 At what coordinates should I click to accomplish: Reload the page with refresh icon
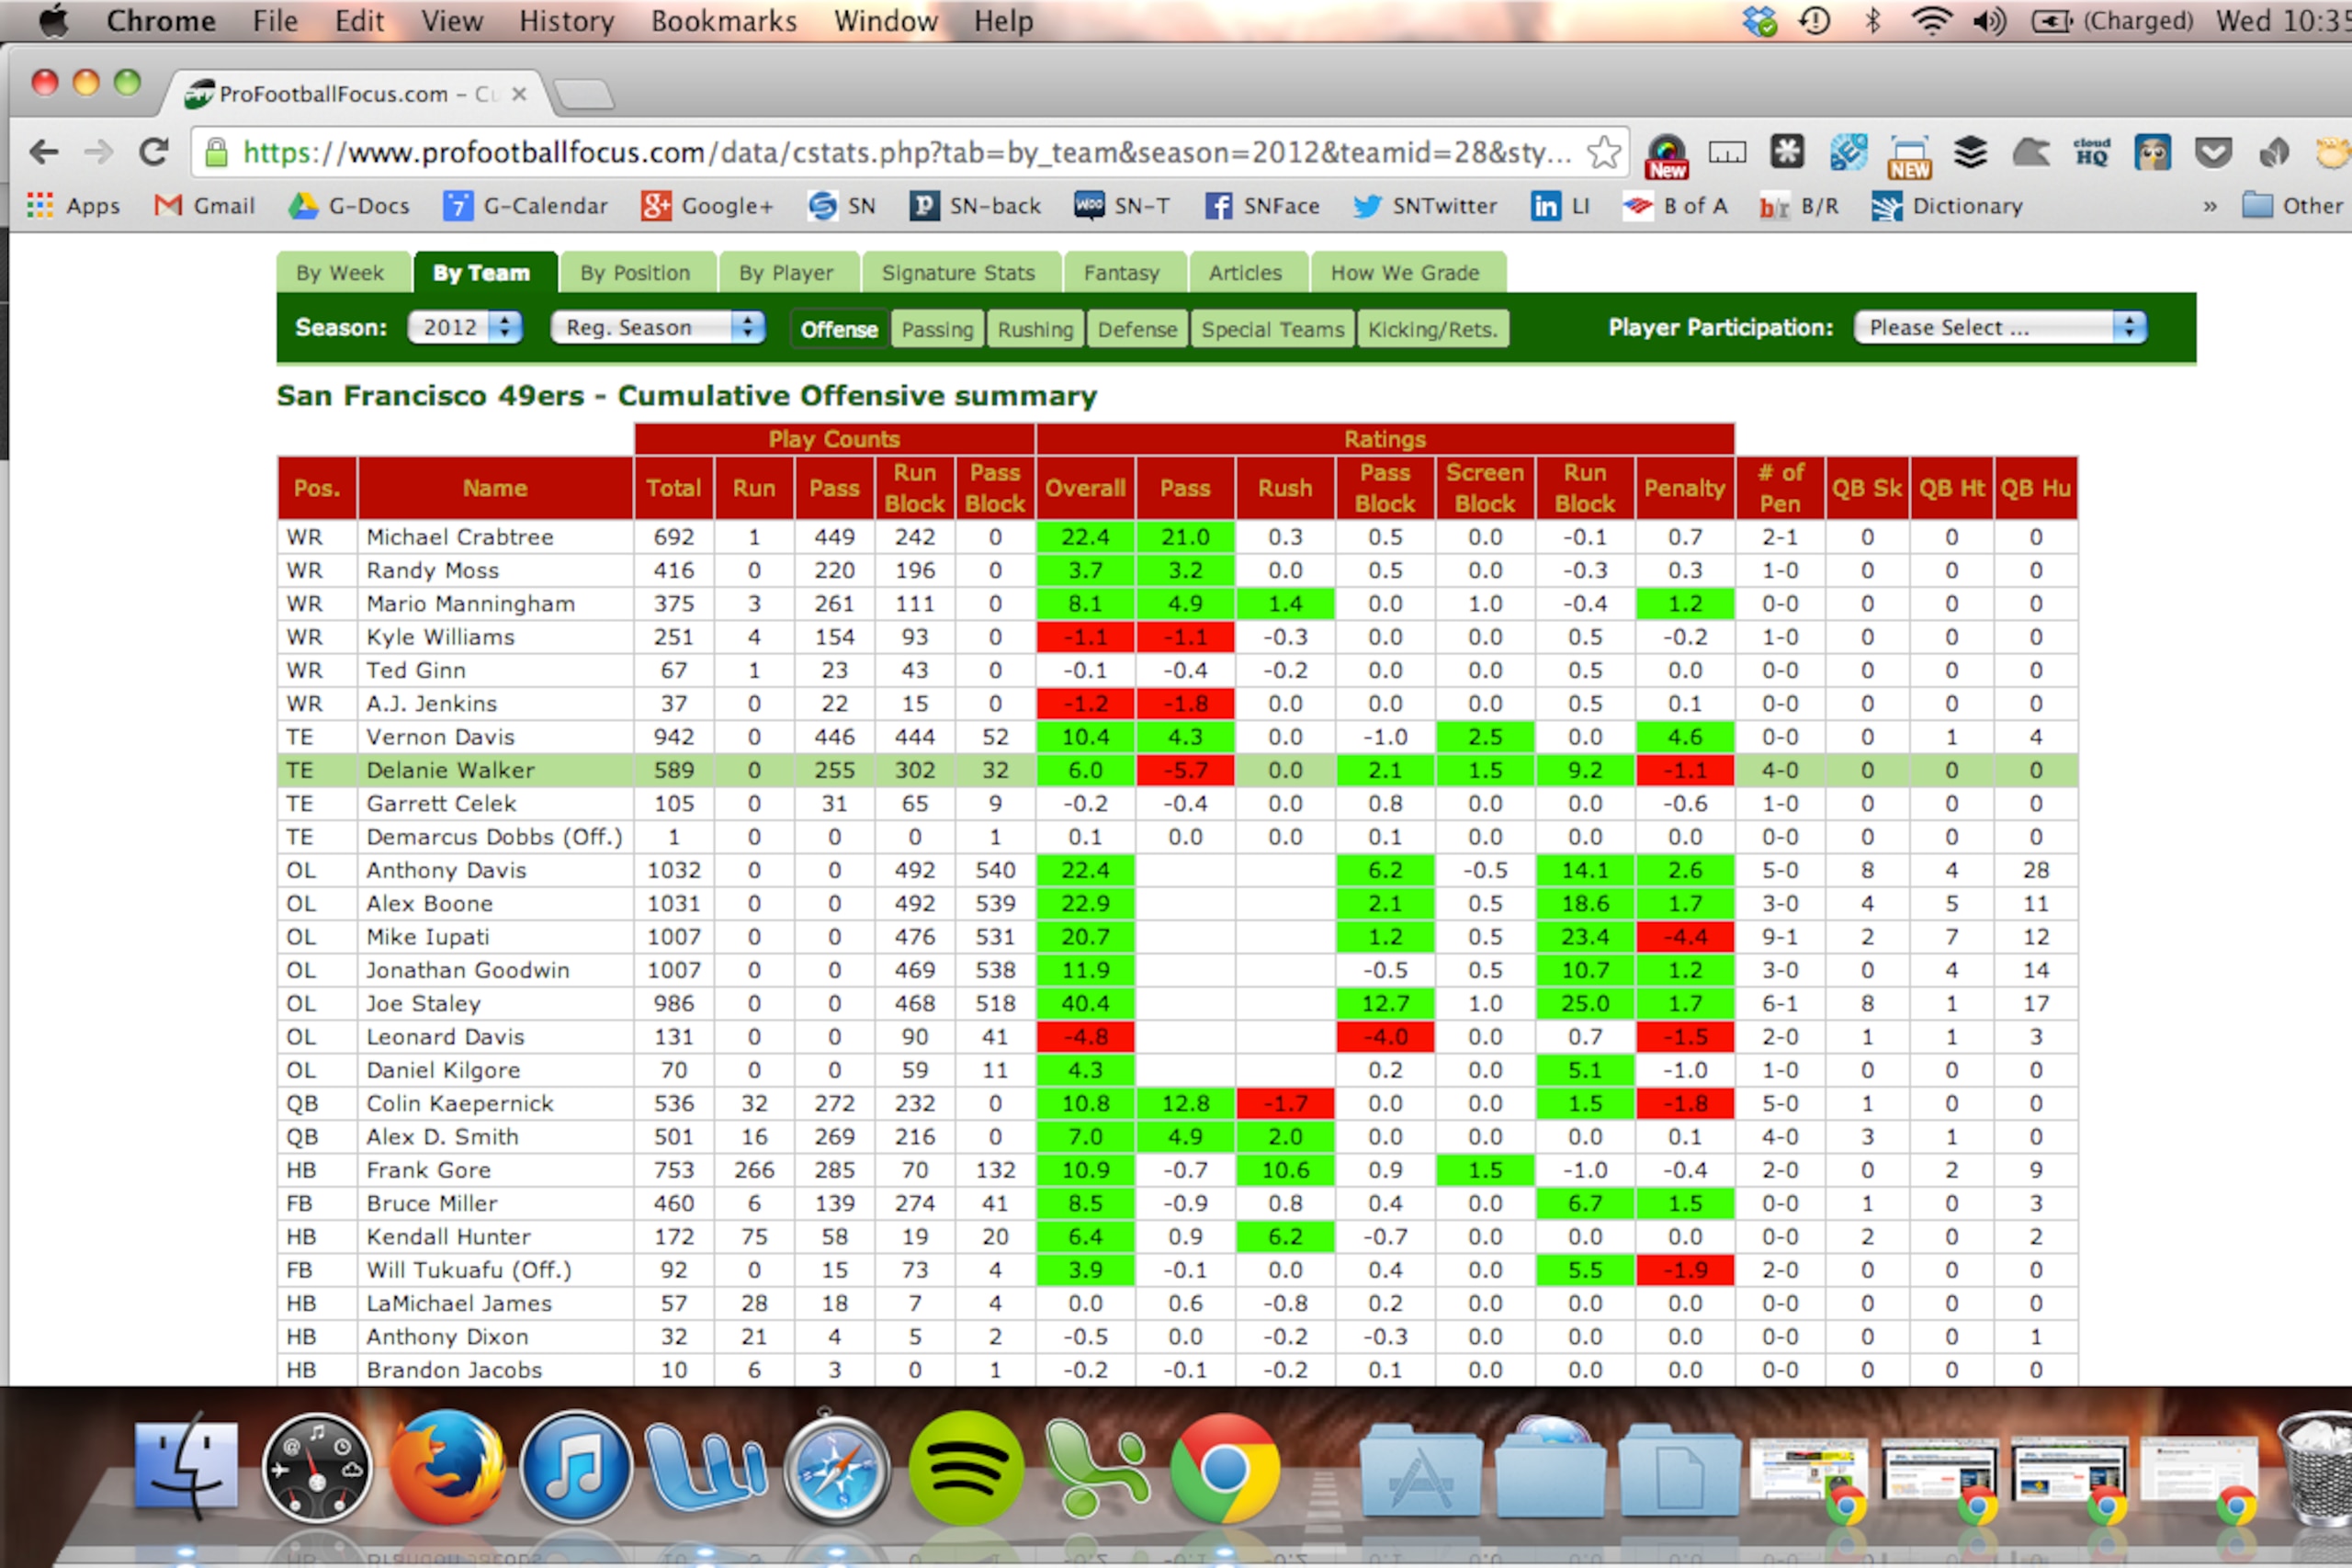pos(154,152)
